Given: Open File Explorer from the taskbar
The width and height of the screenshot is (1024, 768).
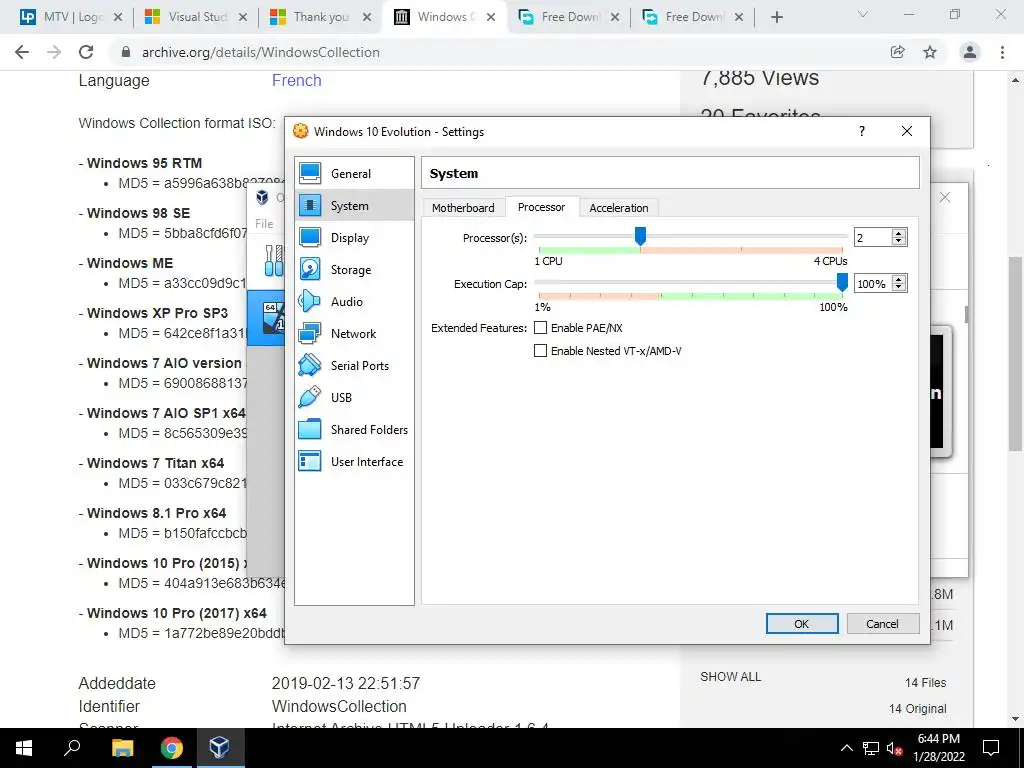Looking at the screenshot, I should coord(122,747).
